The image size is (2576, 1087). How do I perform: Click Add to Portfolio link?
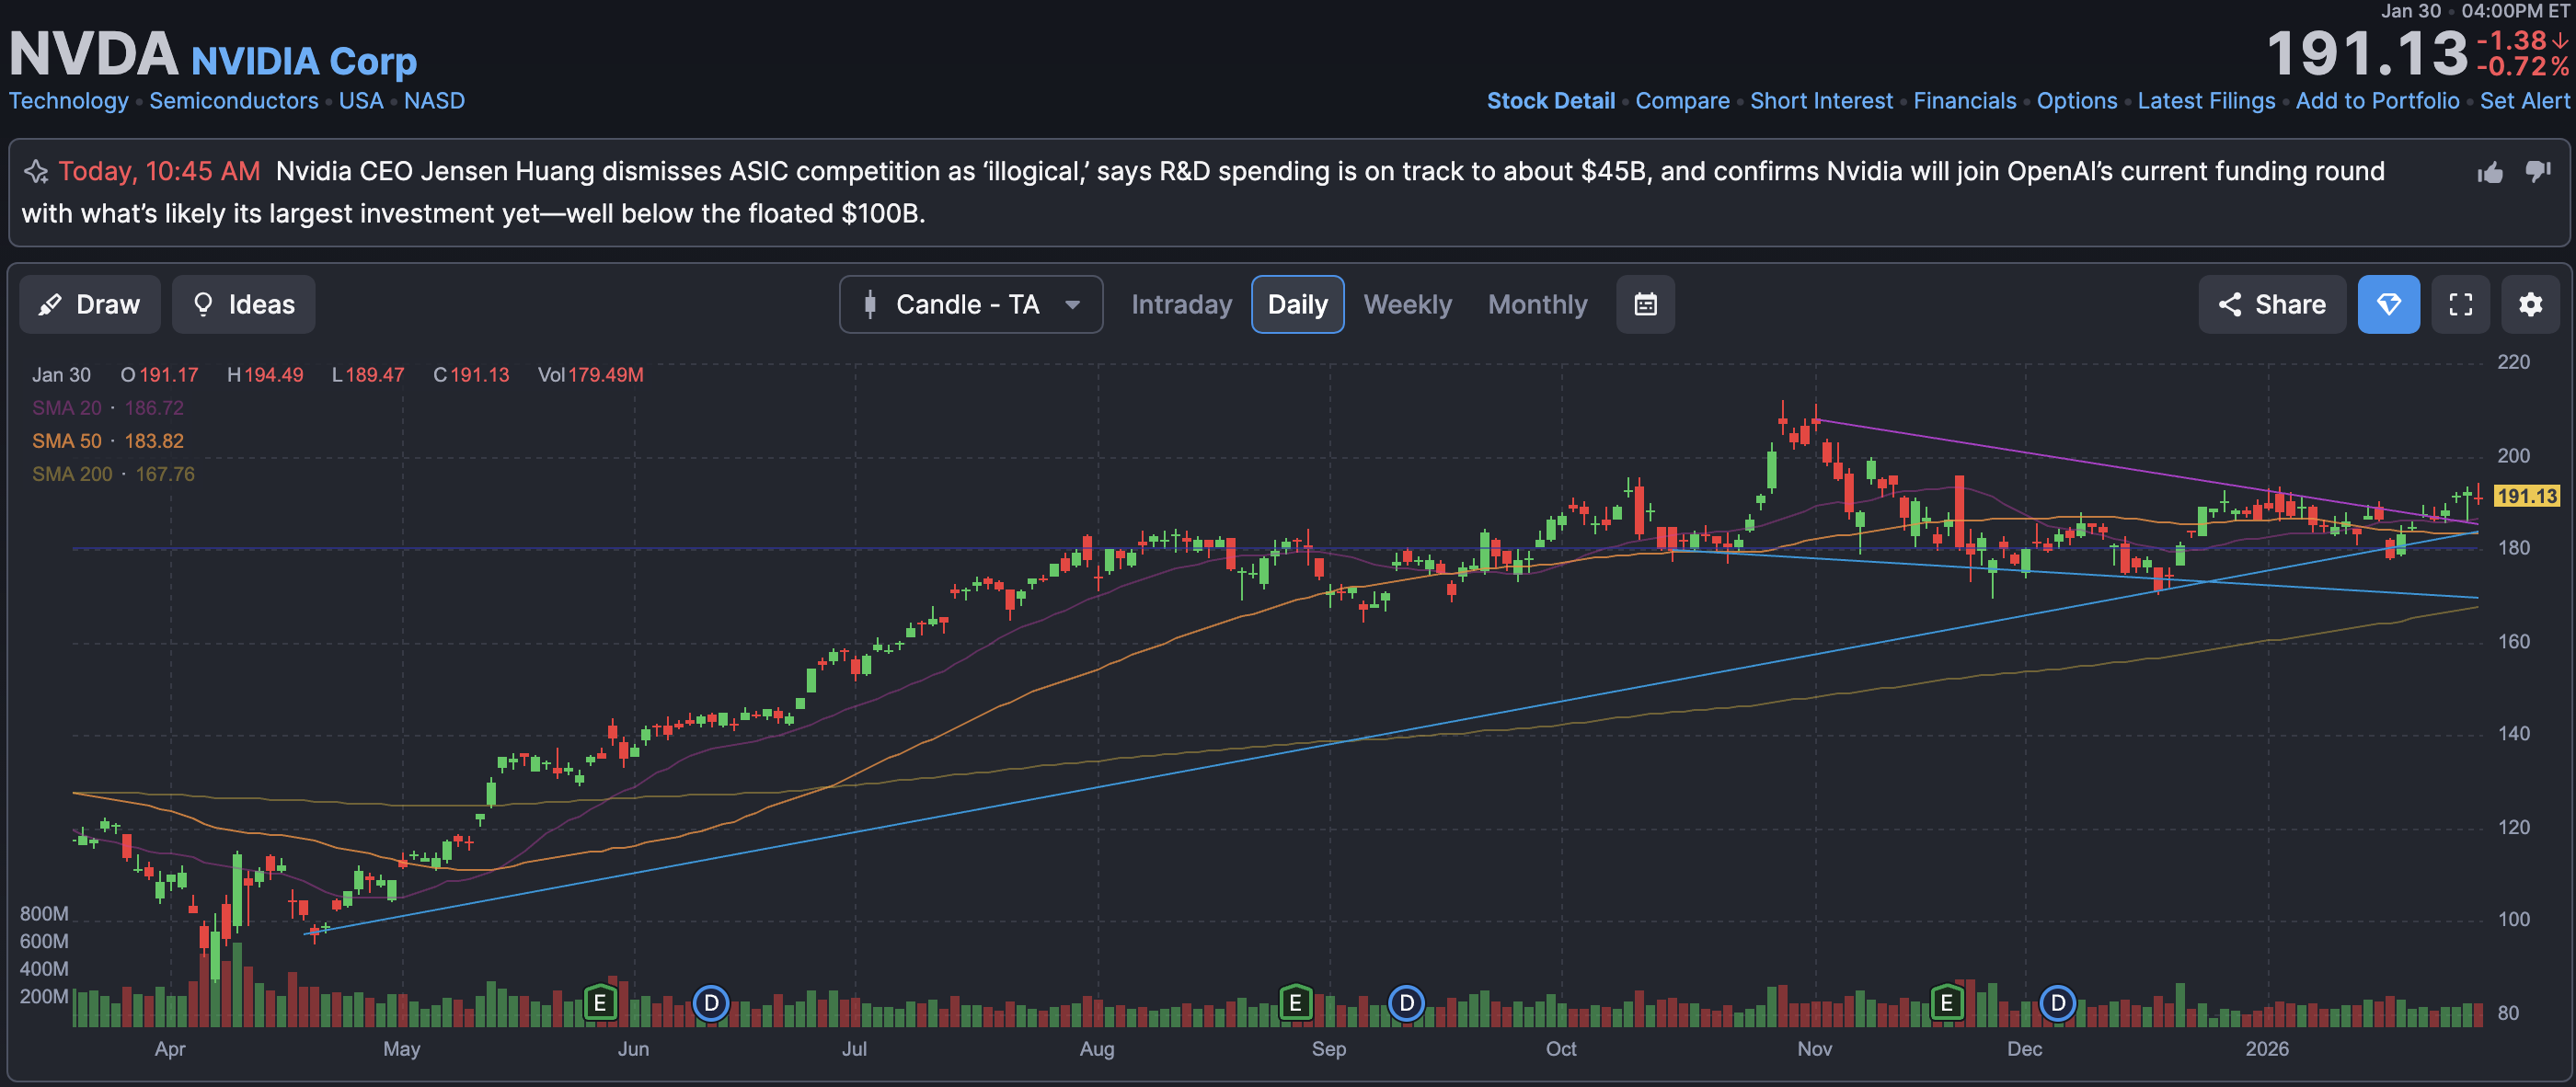click(2376, 101)
